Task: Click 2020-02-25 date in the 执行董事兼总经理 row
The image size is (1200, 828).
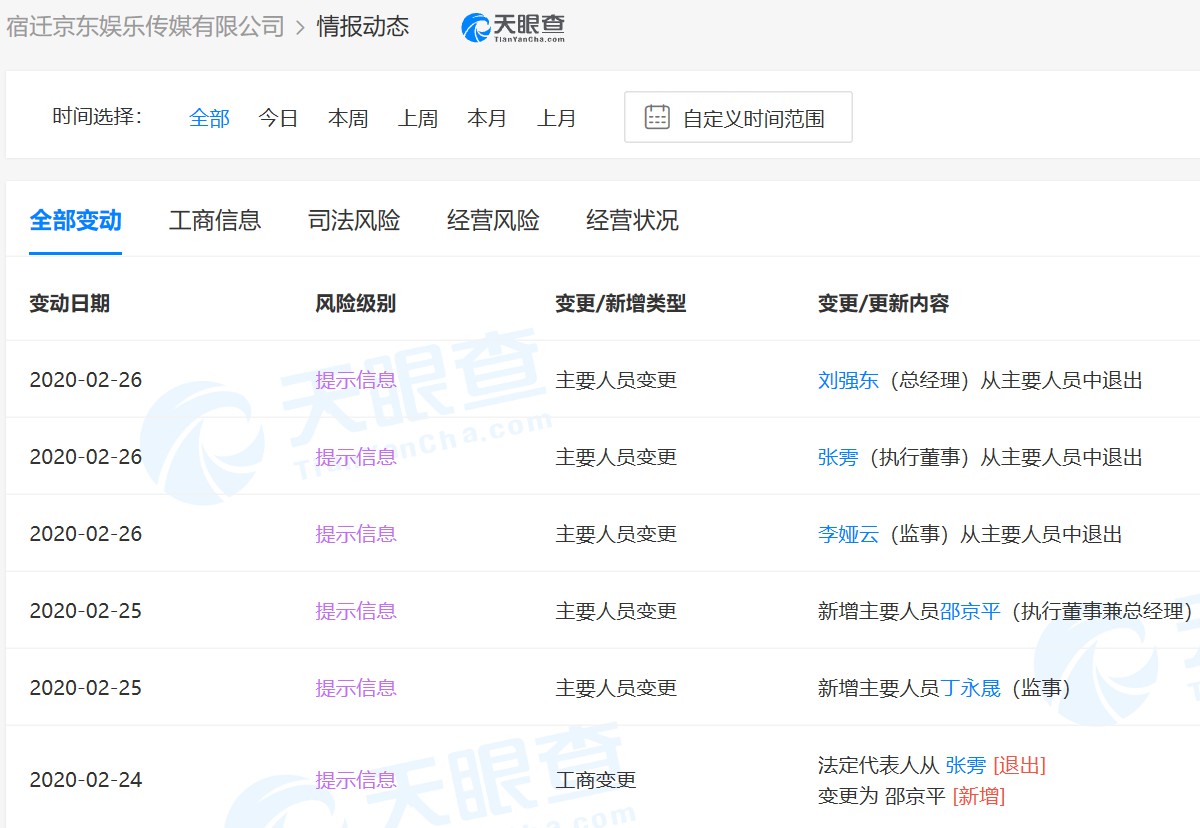Action: coord(86,611)
